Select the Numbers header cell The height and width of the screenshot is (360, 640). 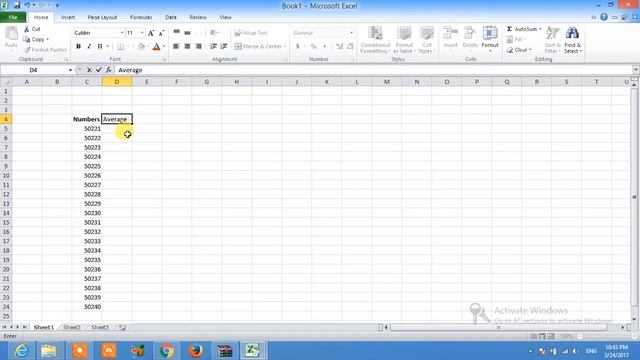pos(87,119)
